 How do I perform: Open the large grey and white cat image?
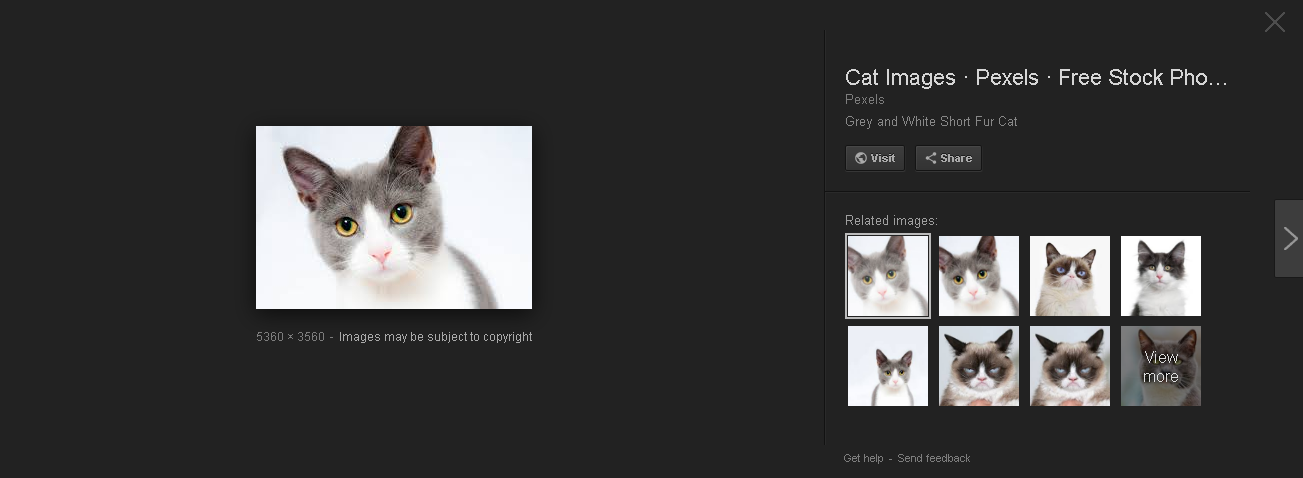point(394,217)
